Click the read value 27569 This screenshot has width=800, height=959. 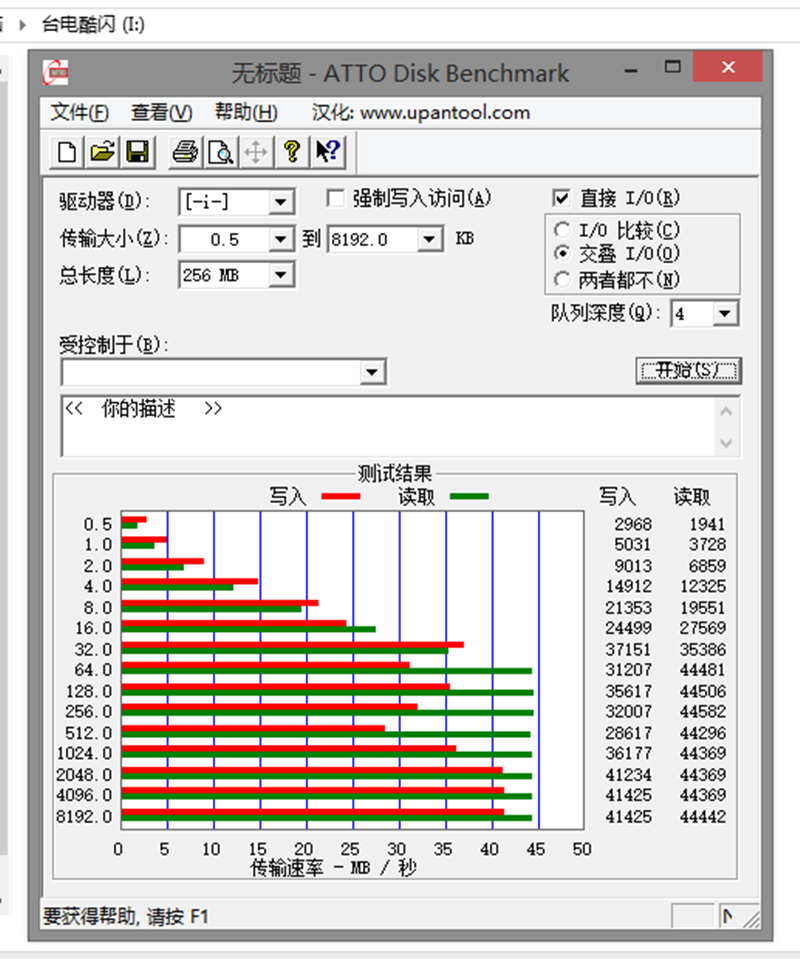click(703, 628)
